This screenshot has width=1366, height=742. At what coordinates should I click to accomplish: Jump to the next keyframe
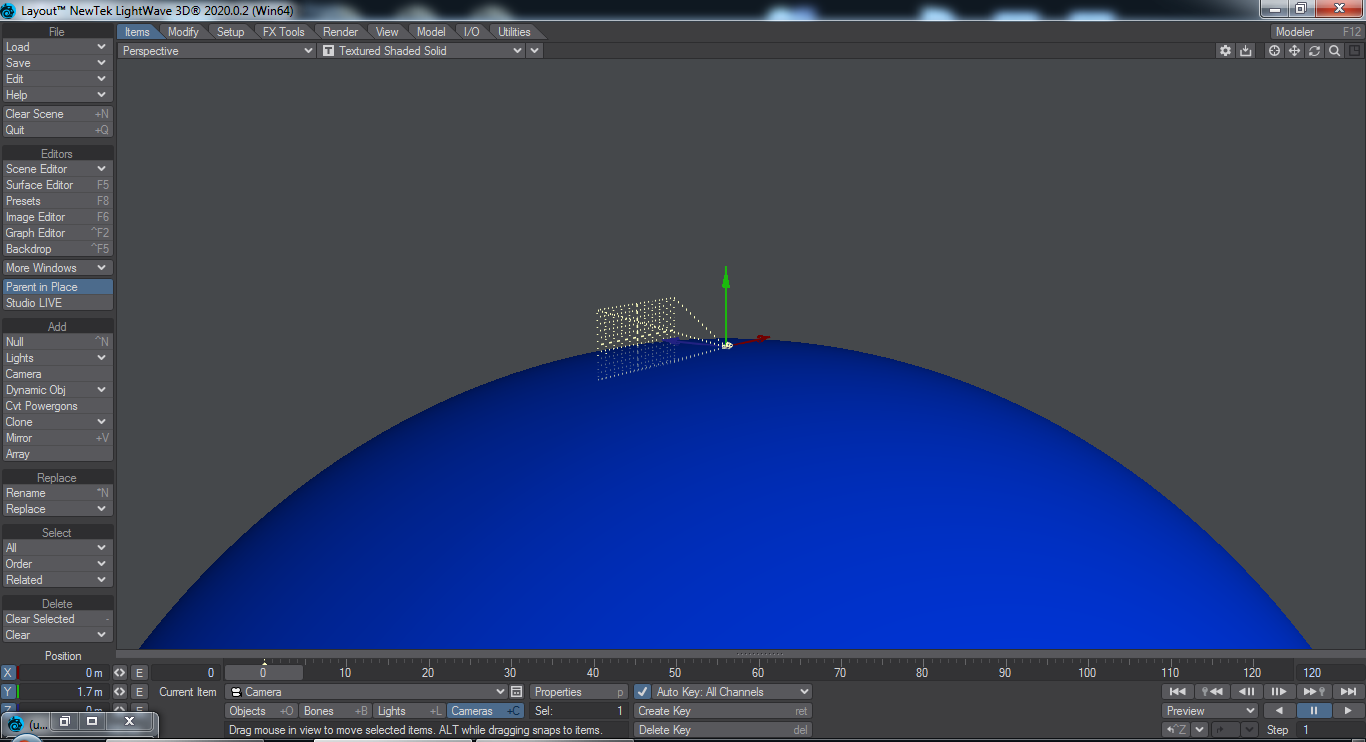pyautogui.click(x=1314, y=692)
